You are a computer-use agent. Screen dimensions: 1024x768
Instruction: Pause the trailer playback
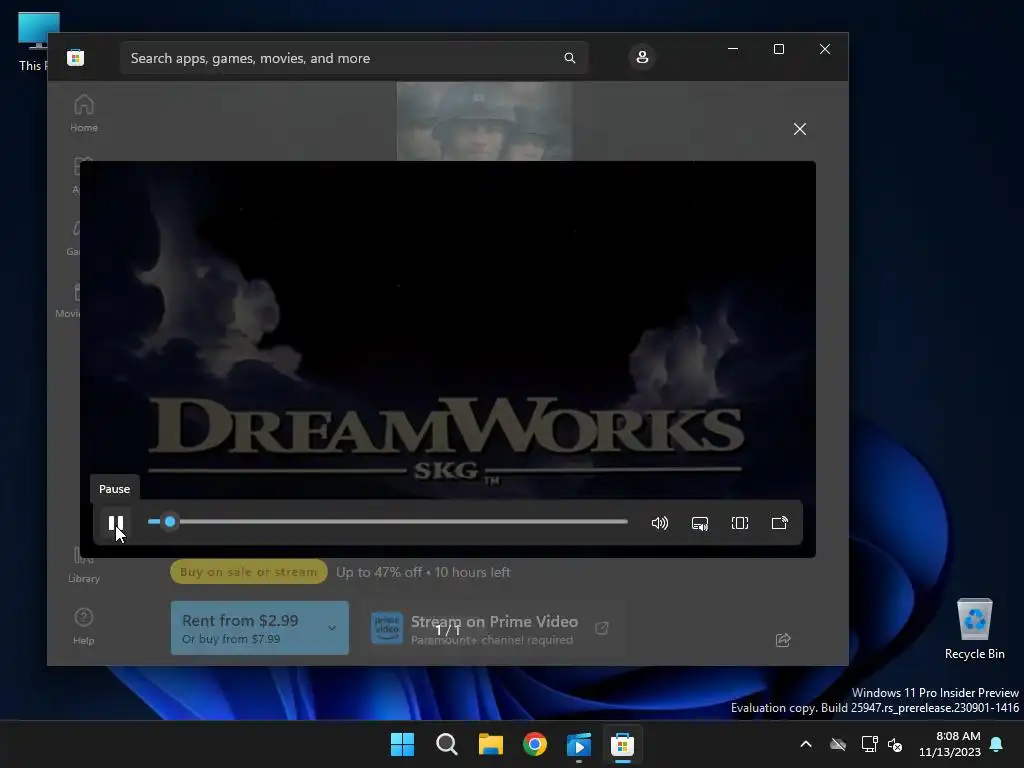point(116,523)
